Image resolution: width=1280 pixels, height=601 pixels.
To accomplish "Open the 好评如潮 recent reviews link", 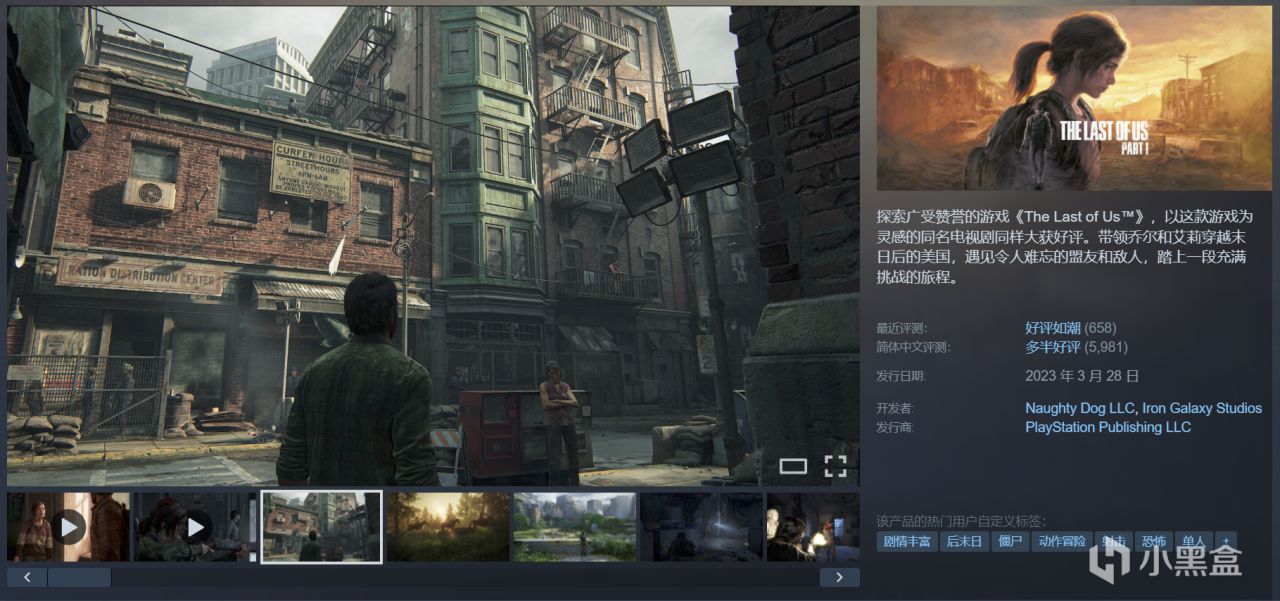I will click(x=1053, y=328).
